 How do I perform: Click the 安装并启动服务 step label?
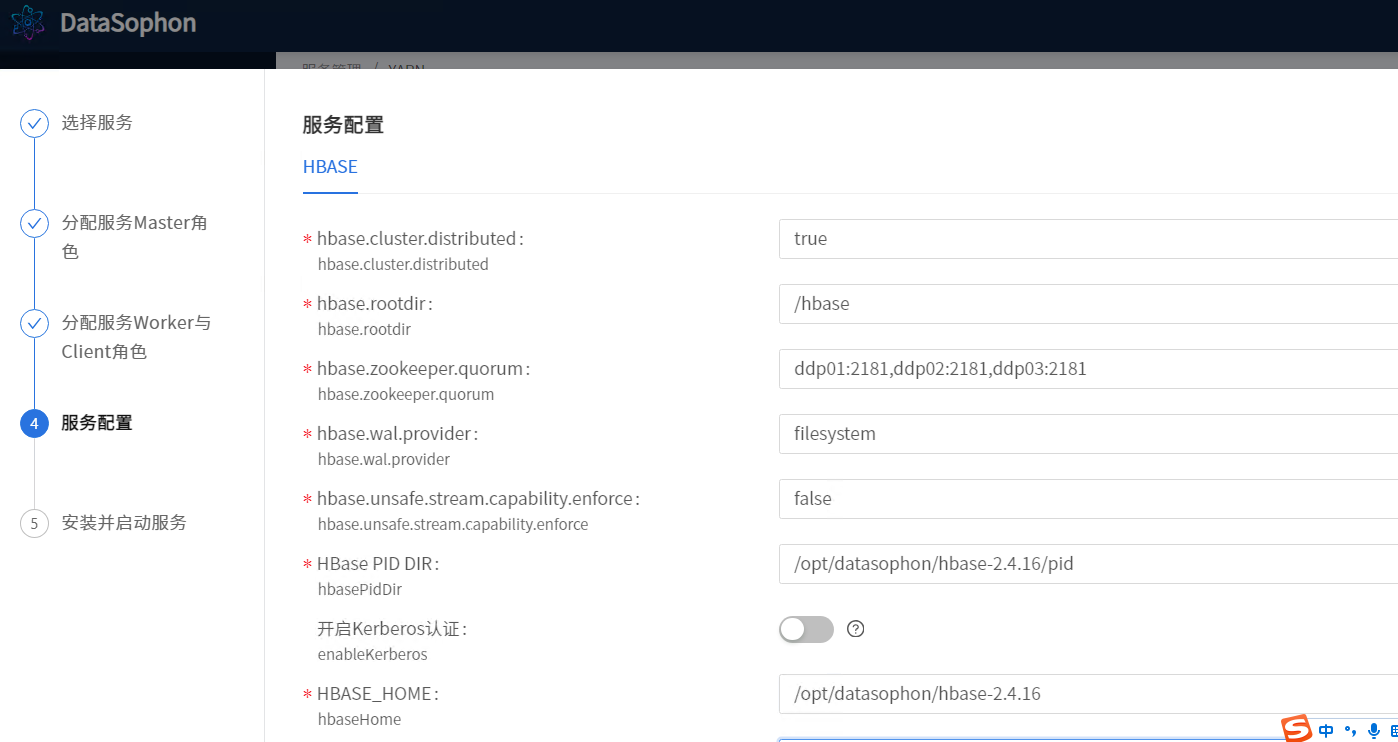(124, 523)
